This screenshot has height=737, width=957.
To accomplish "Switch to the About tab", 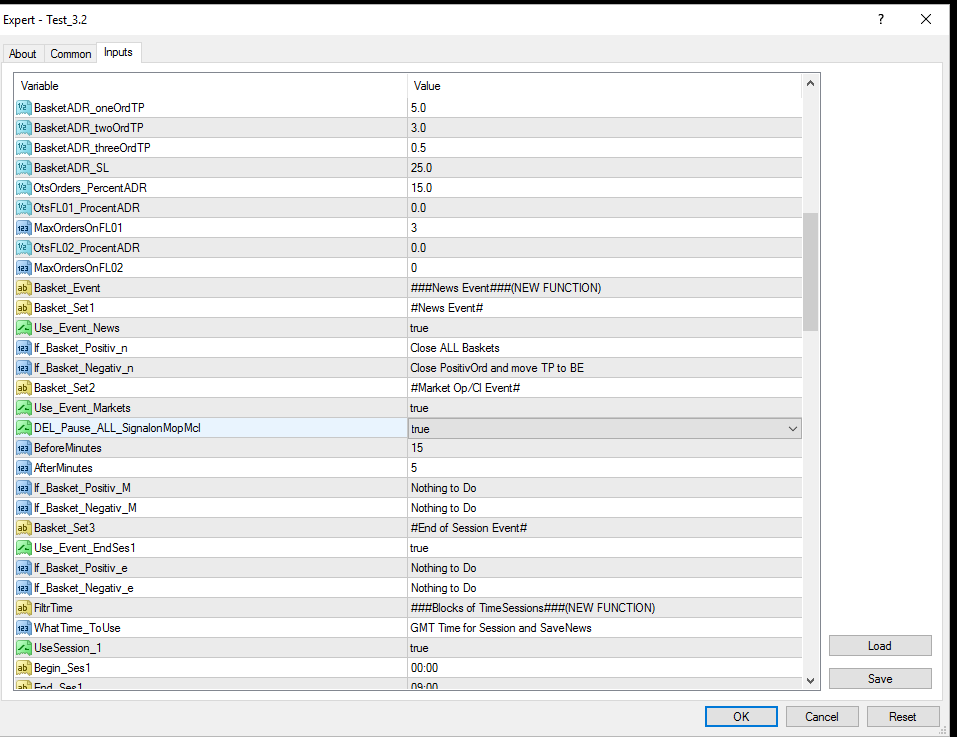I will tap(23, 54).
